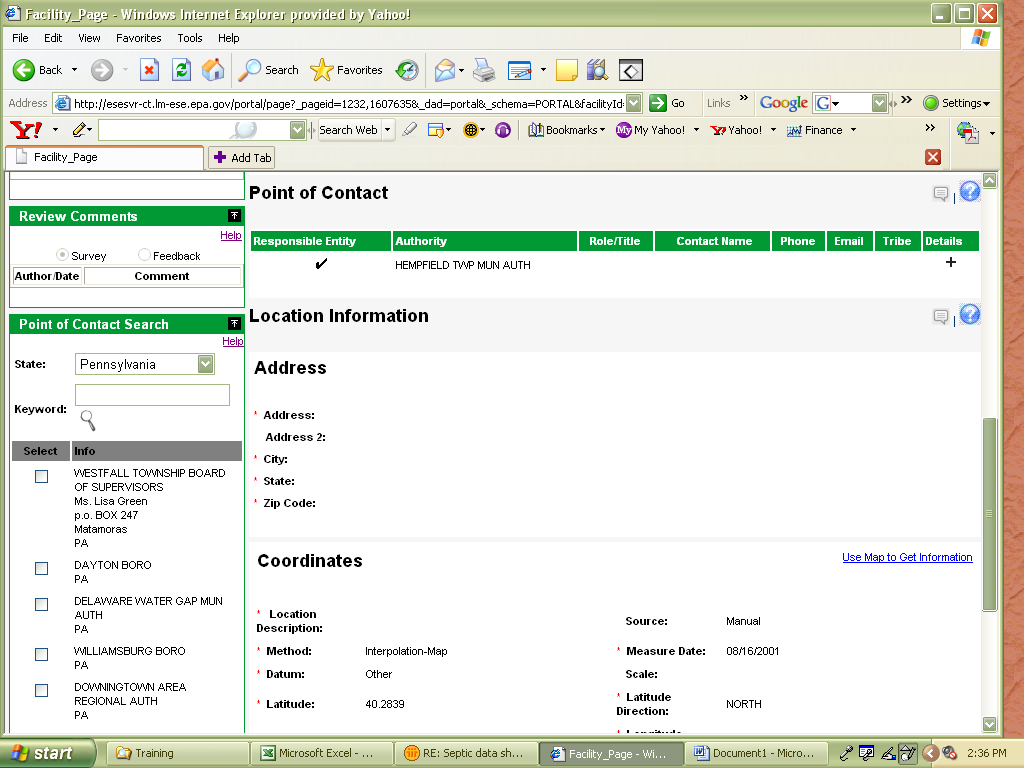
Task: Select the Feedback radio button
Action: (x=145, y=256)
